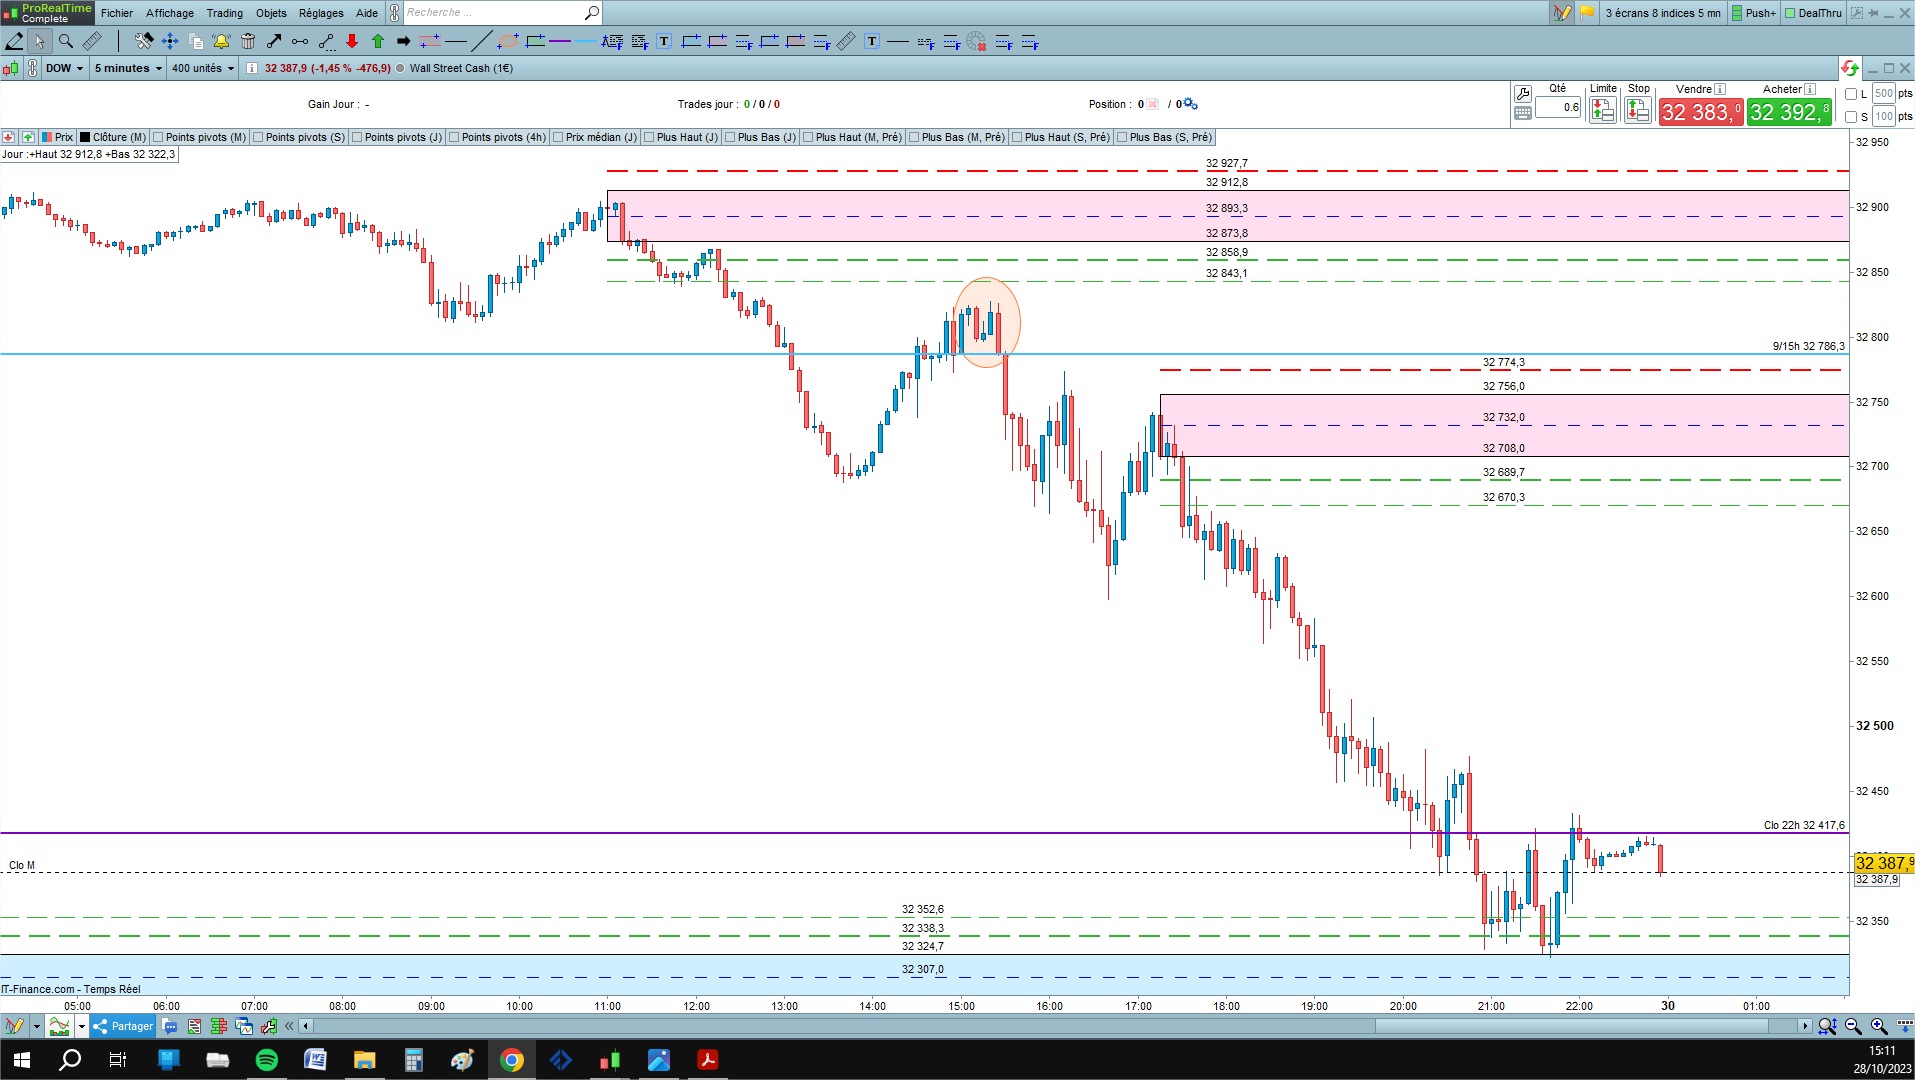Click the red Vendre price button

[x=1701, y=112]
